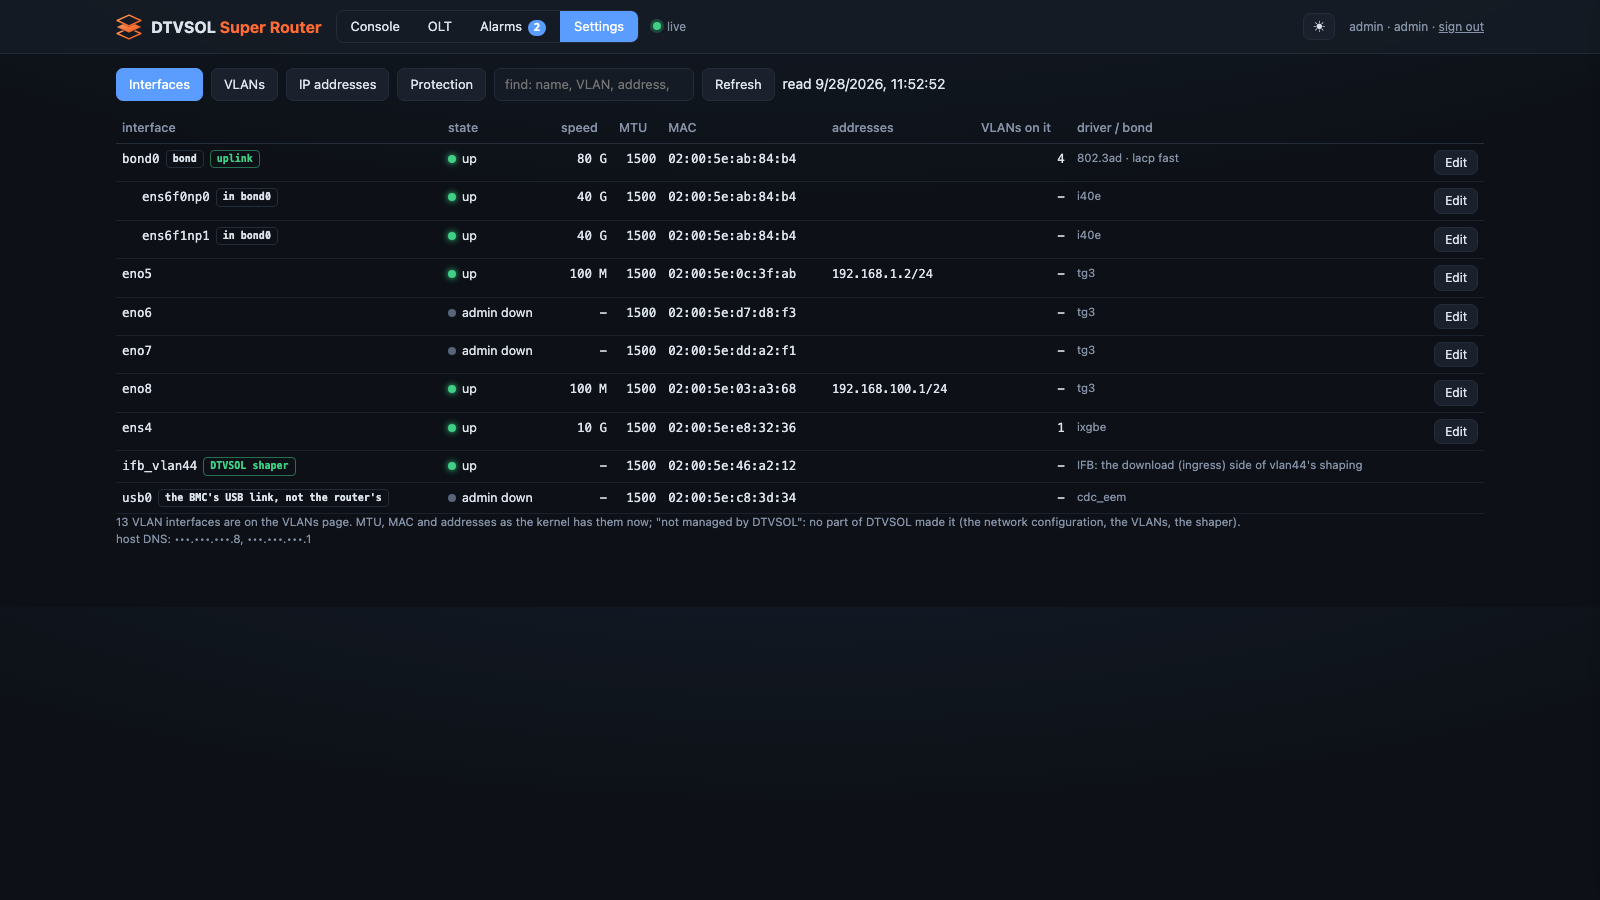
Task: Click the MAC column header
Action: click(x=682, y=128)
